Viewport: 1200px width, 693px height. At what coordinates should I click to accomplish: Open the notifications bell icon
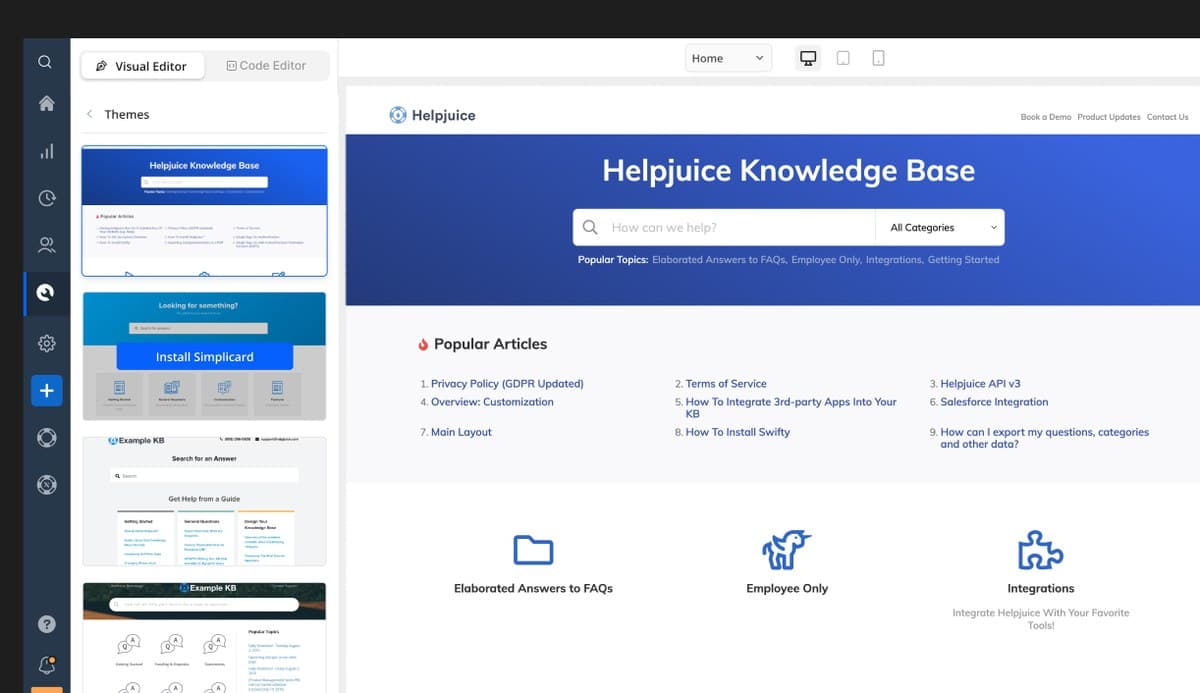click(46, 665)
